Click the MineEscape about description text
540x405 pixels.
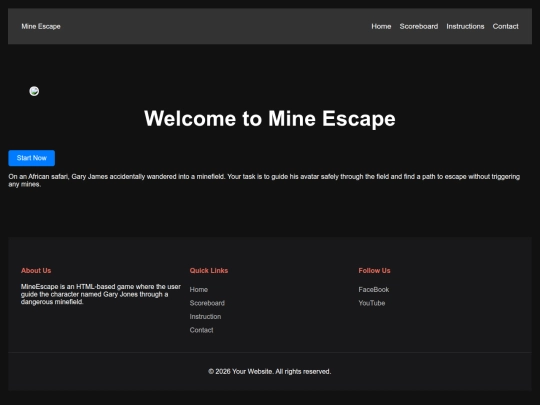click(x=101, y=294)
